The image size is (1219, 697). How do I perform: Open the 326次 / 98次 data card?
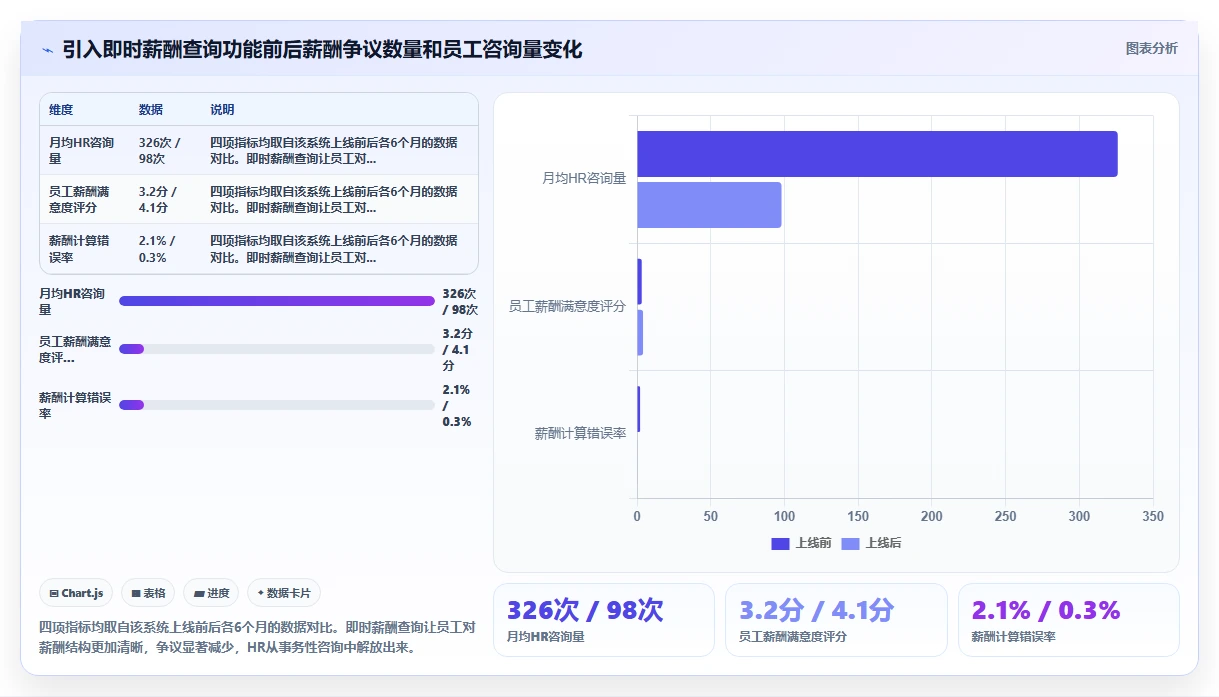click(x=604, y=620)
